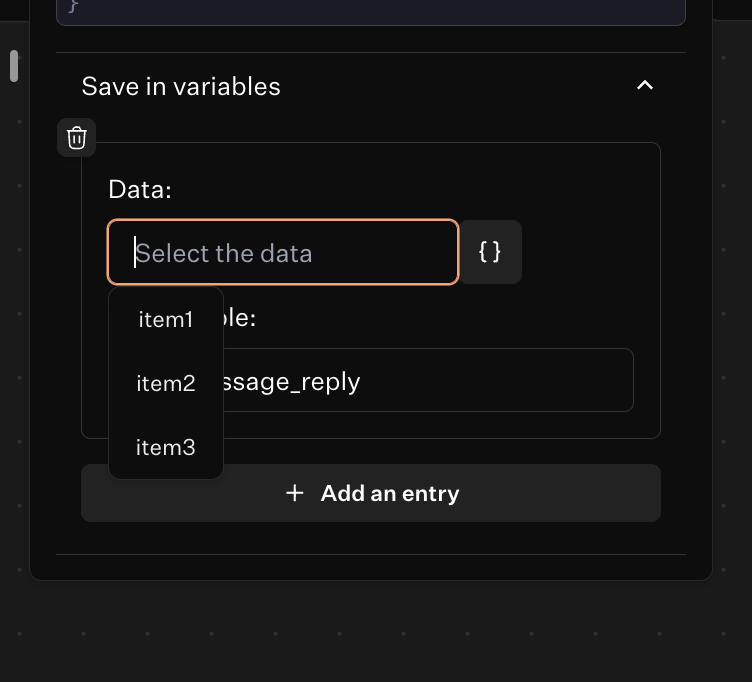Screen dimensions: 752x682
Task: Choose item2 in the dropdown list
Action: click(x=166, y=383)
